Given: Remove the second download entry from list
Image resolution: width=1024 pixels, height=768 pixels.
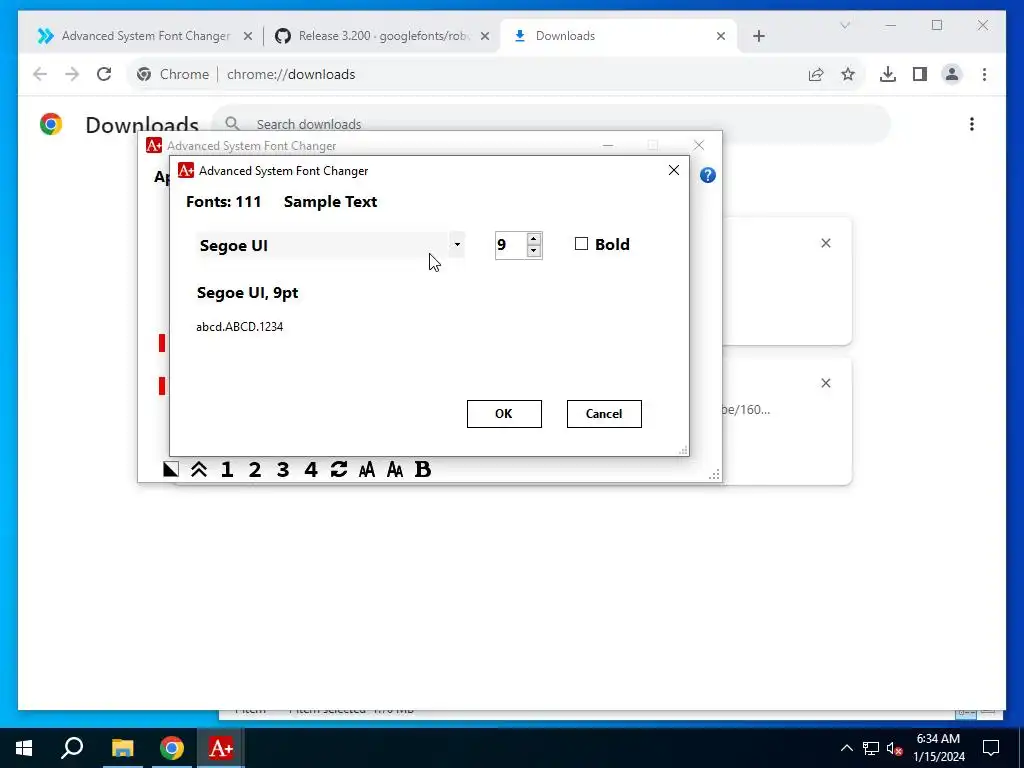Looking at the screenshot, I should 825,383.
